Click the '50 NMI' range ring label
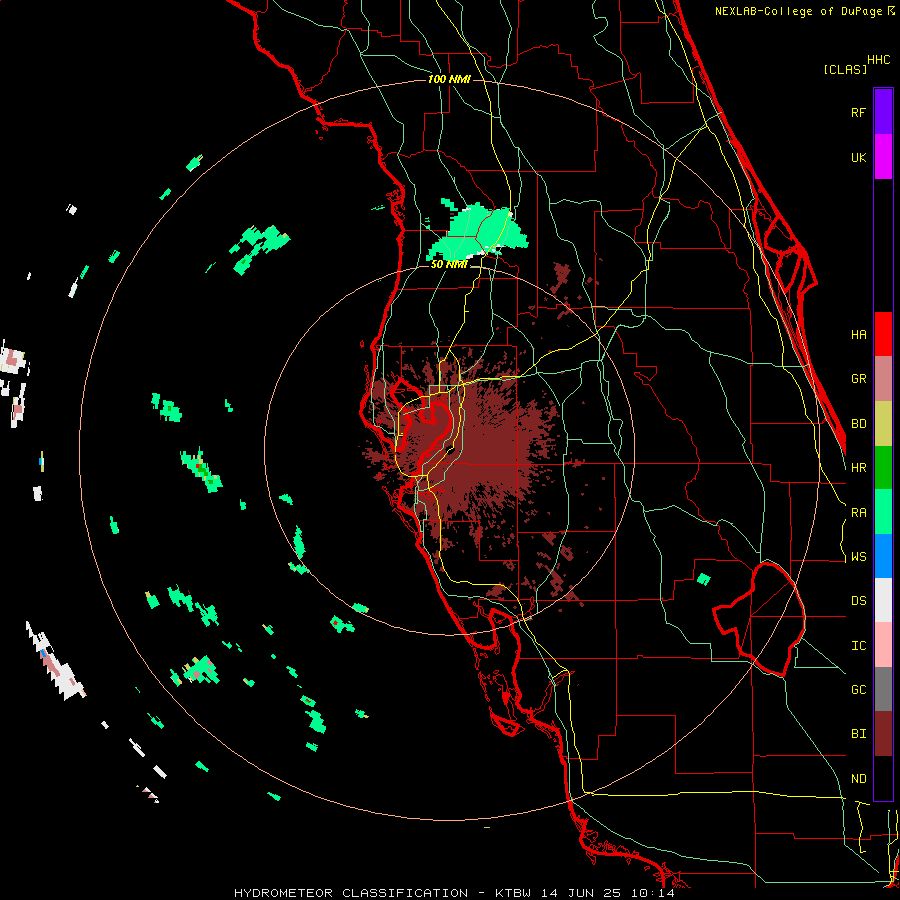 click(449, 264)
